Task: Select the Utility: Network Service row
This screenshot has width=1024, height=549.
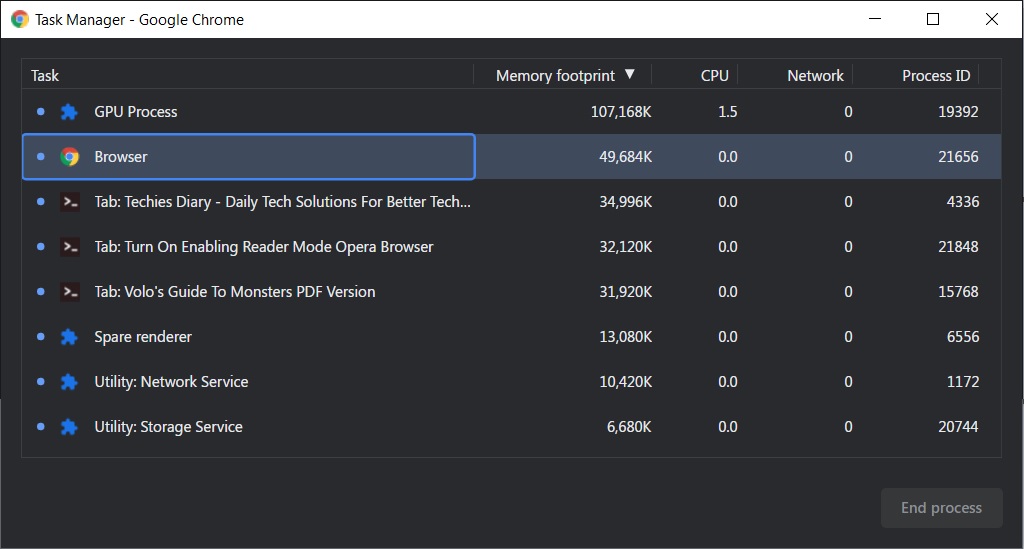Action: pyautogui.click(x=511, y=382)
